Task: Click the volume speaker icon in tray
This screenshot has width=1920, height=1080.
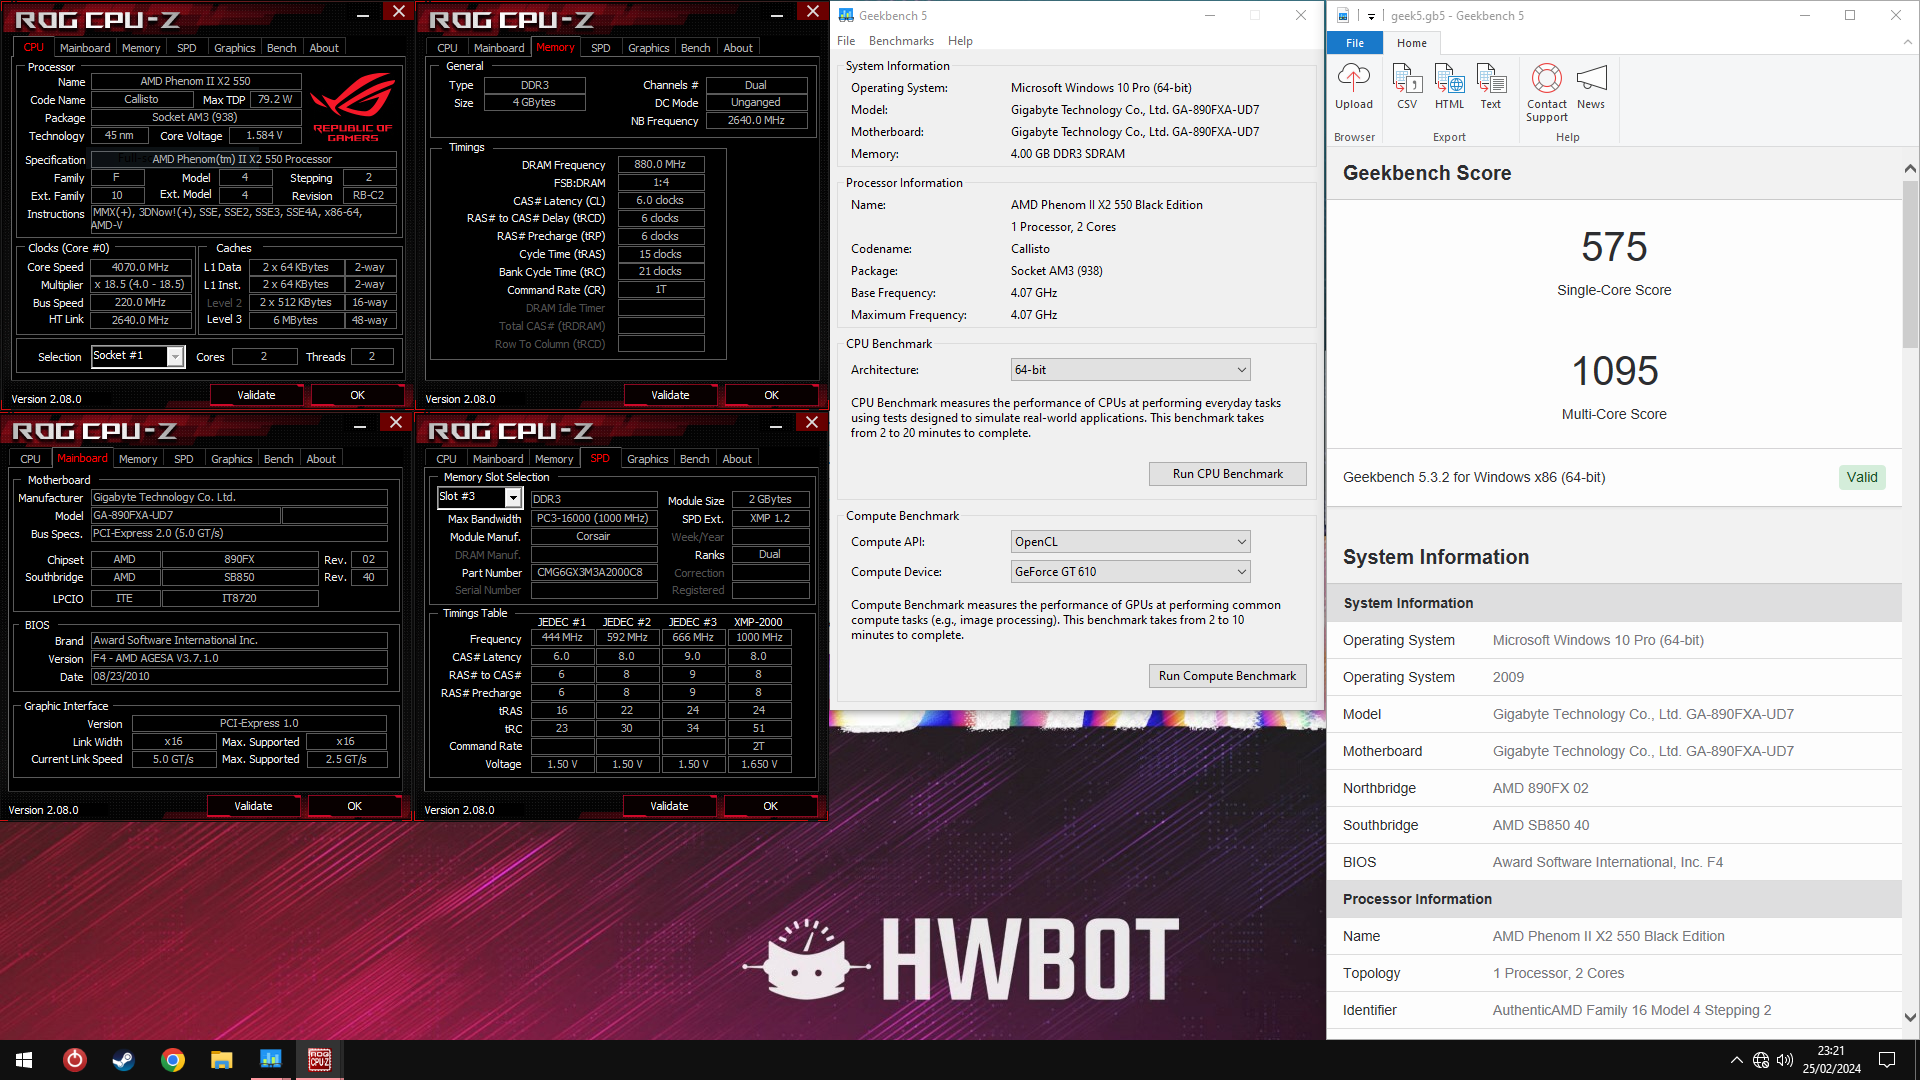Action: point(1785,1060)
